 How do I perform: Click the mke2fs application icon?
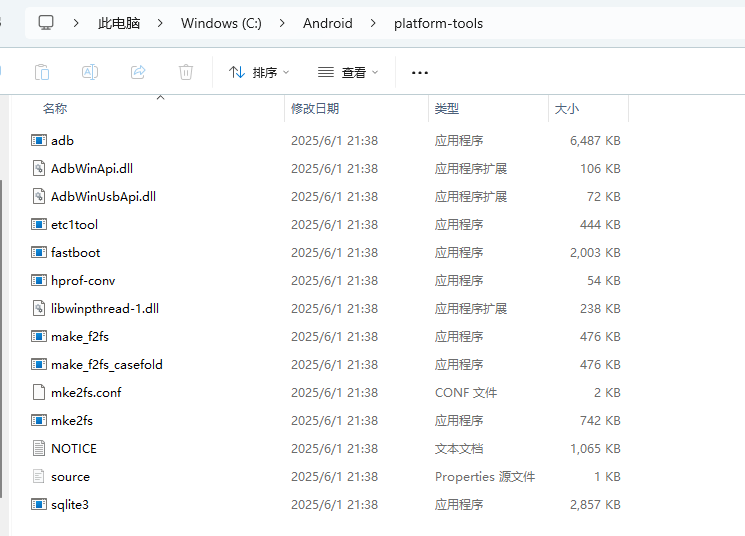[x=39, y=421]
